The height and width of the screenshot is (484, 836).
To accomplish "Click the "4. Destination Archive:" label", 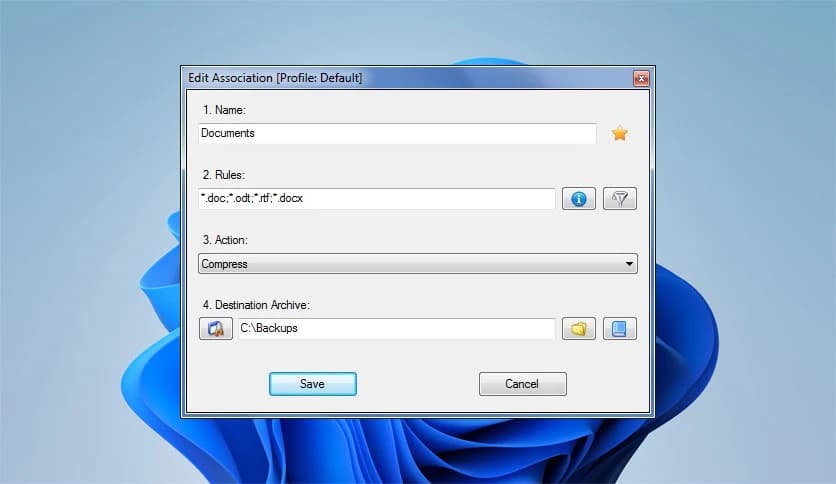I will point(256,305).
